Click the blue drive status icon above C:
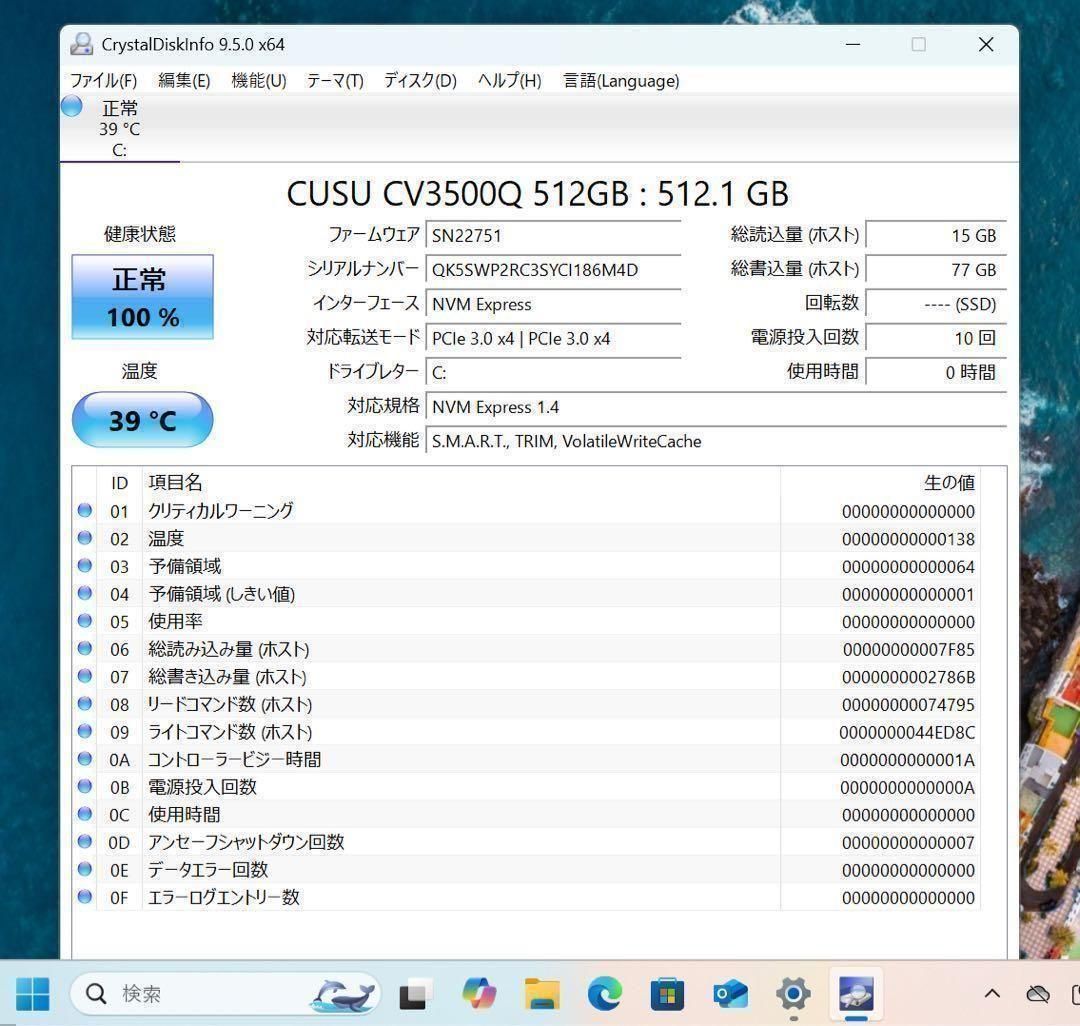Image resolution: width=1080 pixels, height=1026 pixels. click(x=70, y=105)
